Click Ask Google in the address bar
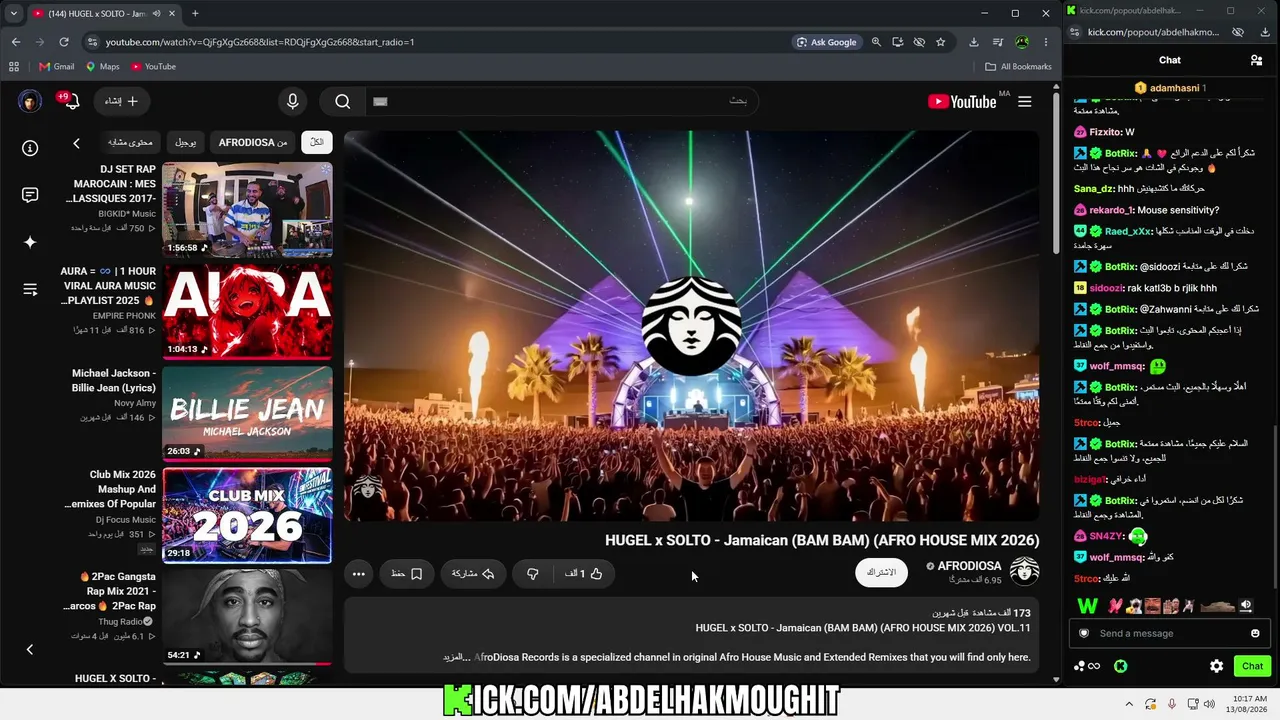This screenshot has height=720, width=1280. pos(827,42)
